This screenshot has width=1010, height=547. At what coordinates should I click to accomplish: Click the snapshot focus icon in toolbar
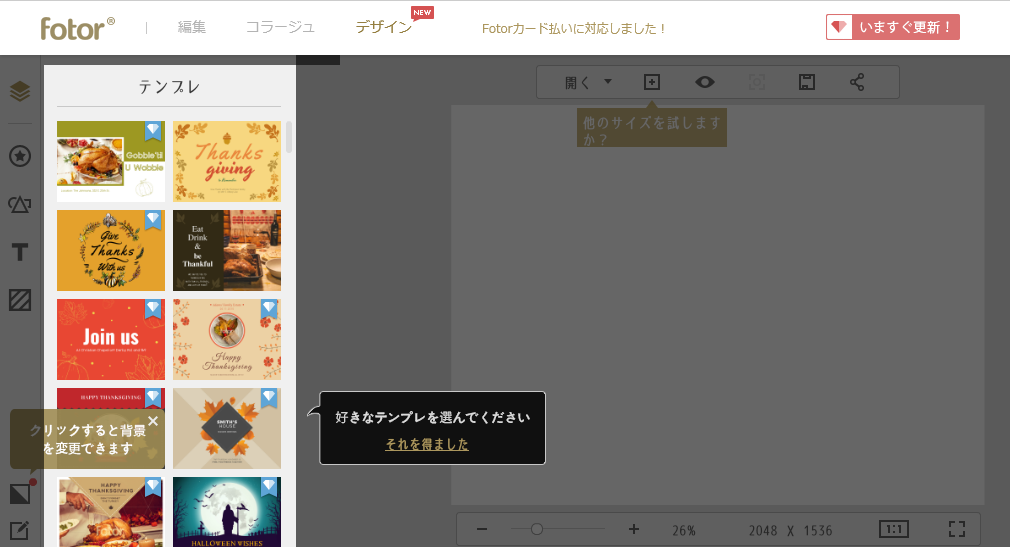757,82
